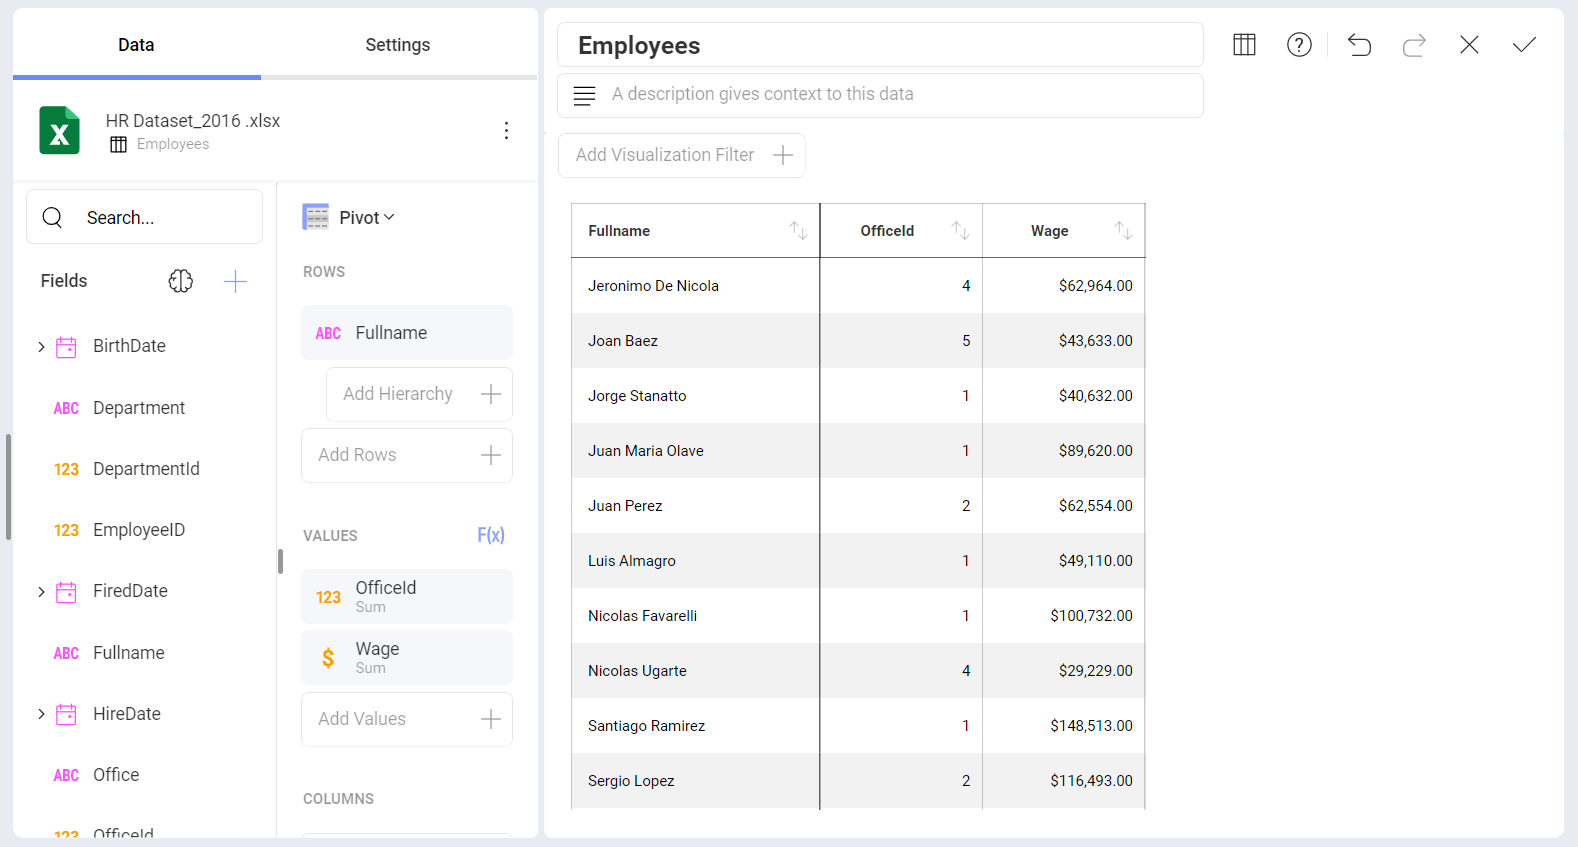
Task: Click the Luis Almagro cell
Action: 695,561
